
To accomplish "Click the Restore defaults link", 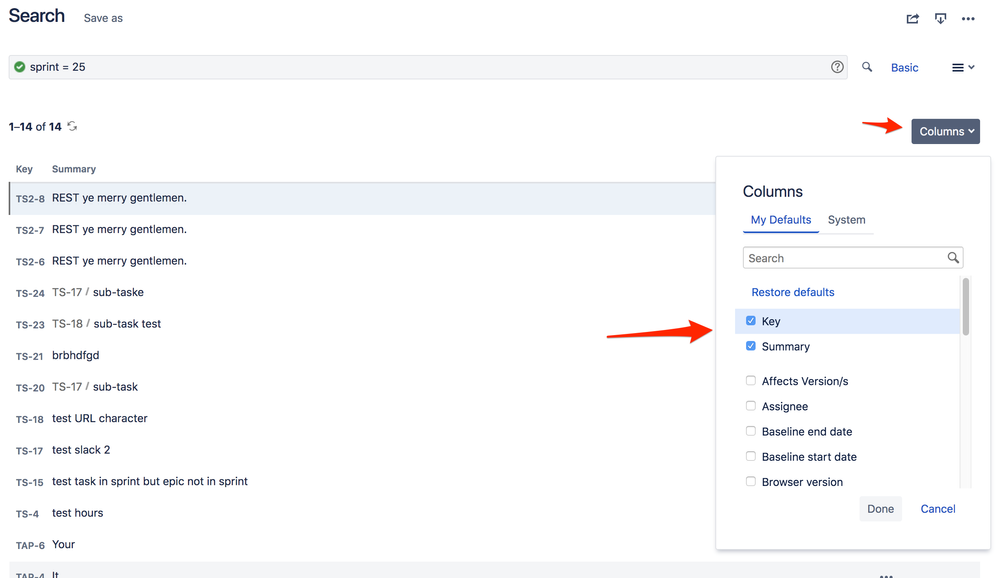I will 793,291.
